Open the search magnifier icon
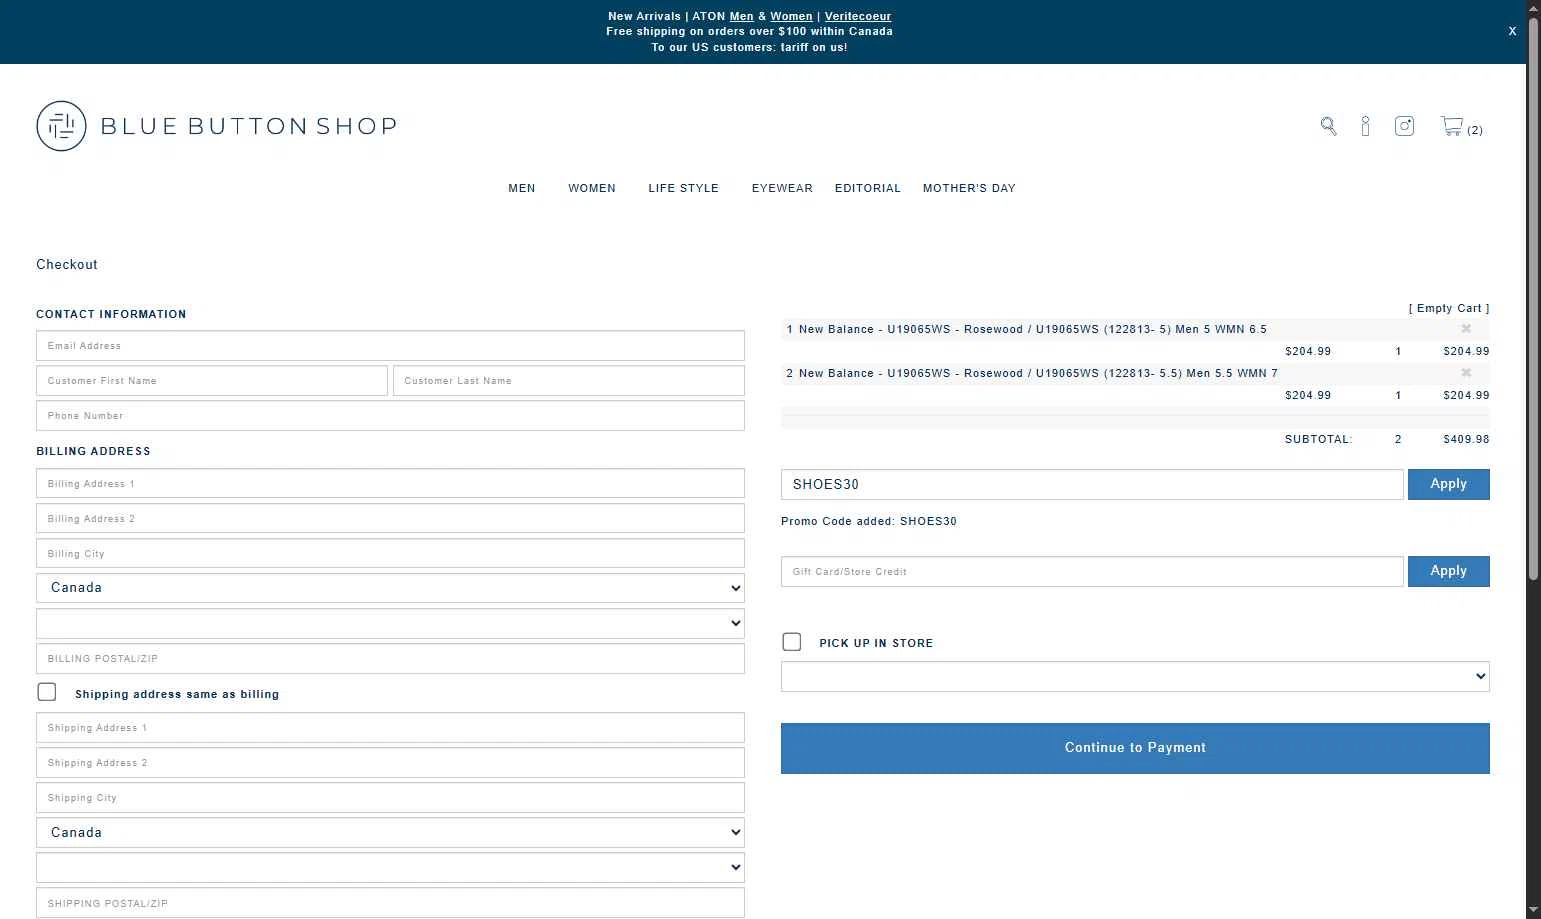 (1328, 126)
